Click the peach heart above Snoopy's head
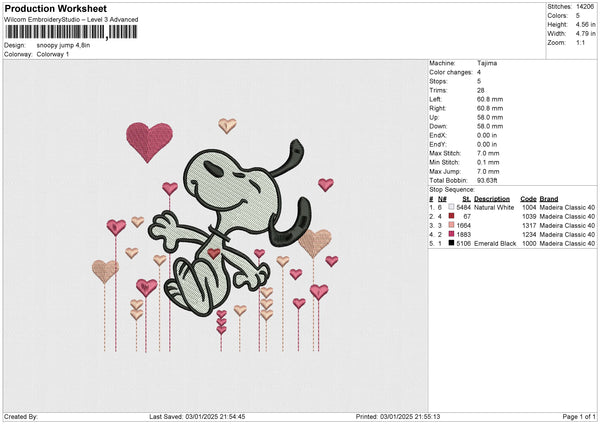 click(227, 125)
